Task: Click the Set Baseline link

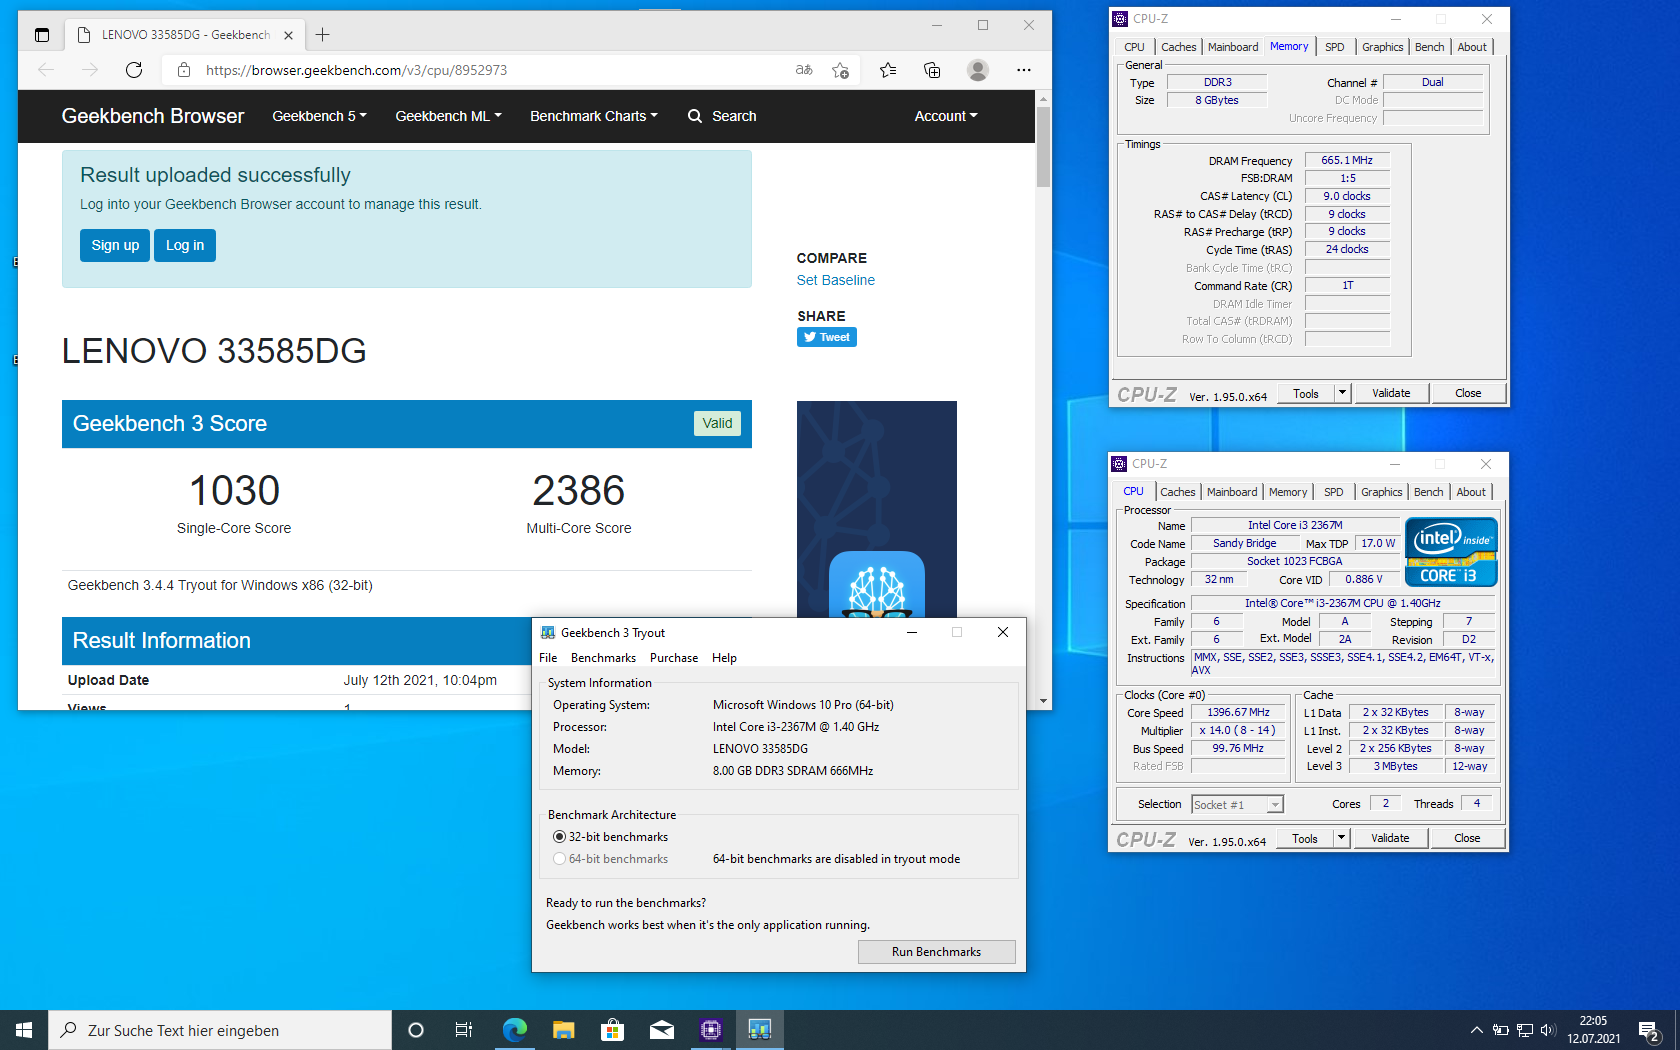Action: point(836,280)
